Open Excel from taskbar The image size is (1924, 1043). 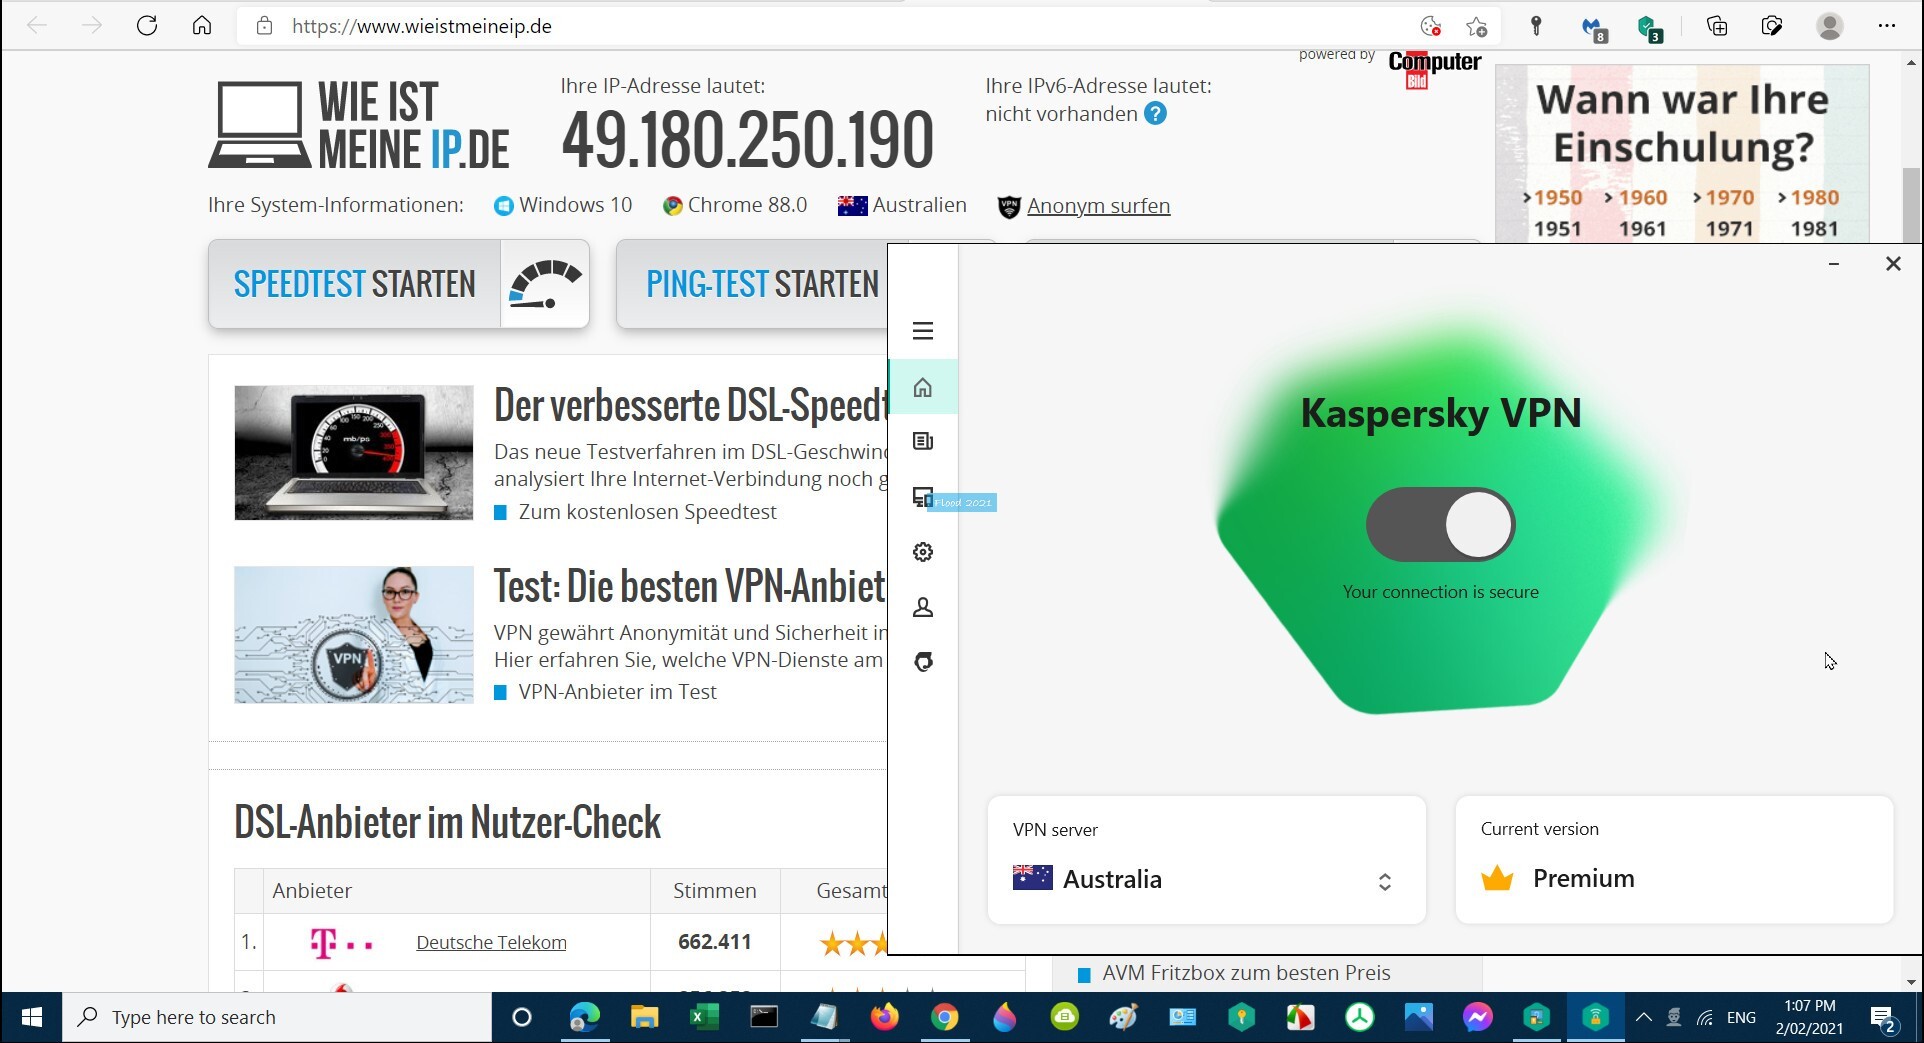coord(704,1017)
